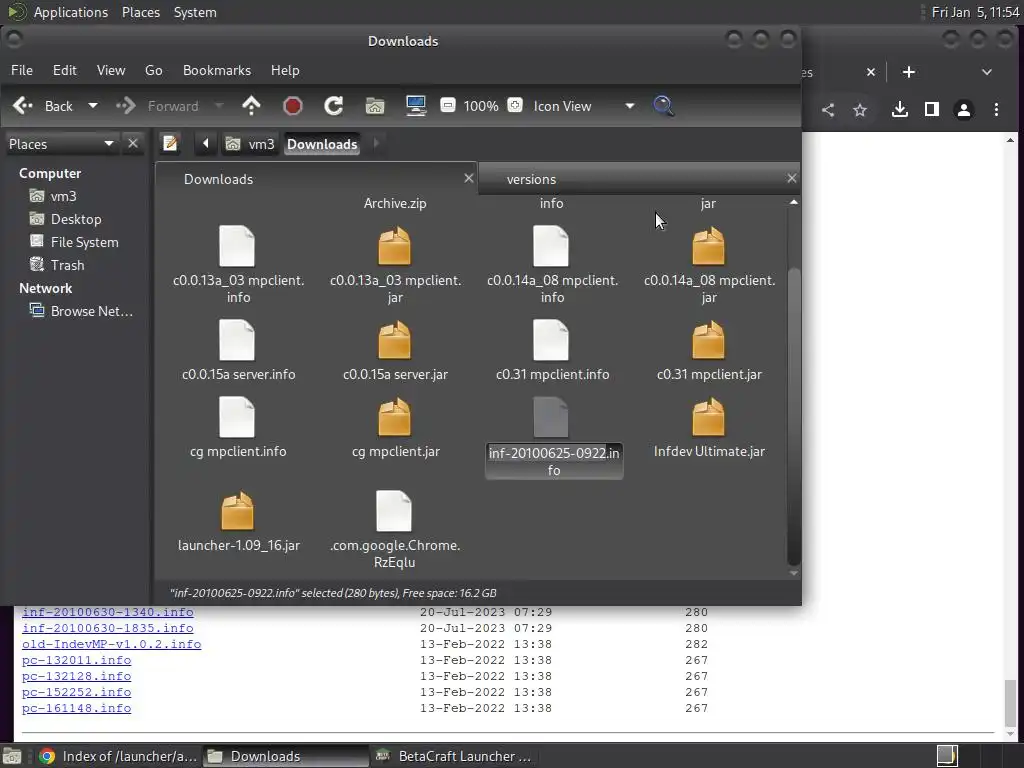1024x768 pixels.
Task: Open Edit menu
Action: (65, 70)
